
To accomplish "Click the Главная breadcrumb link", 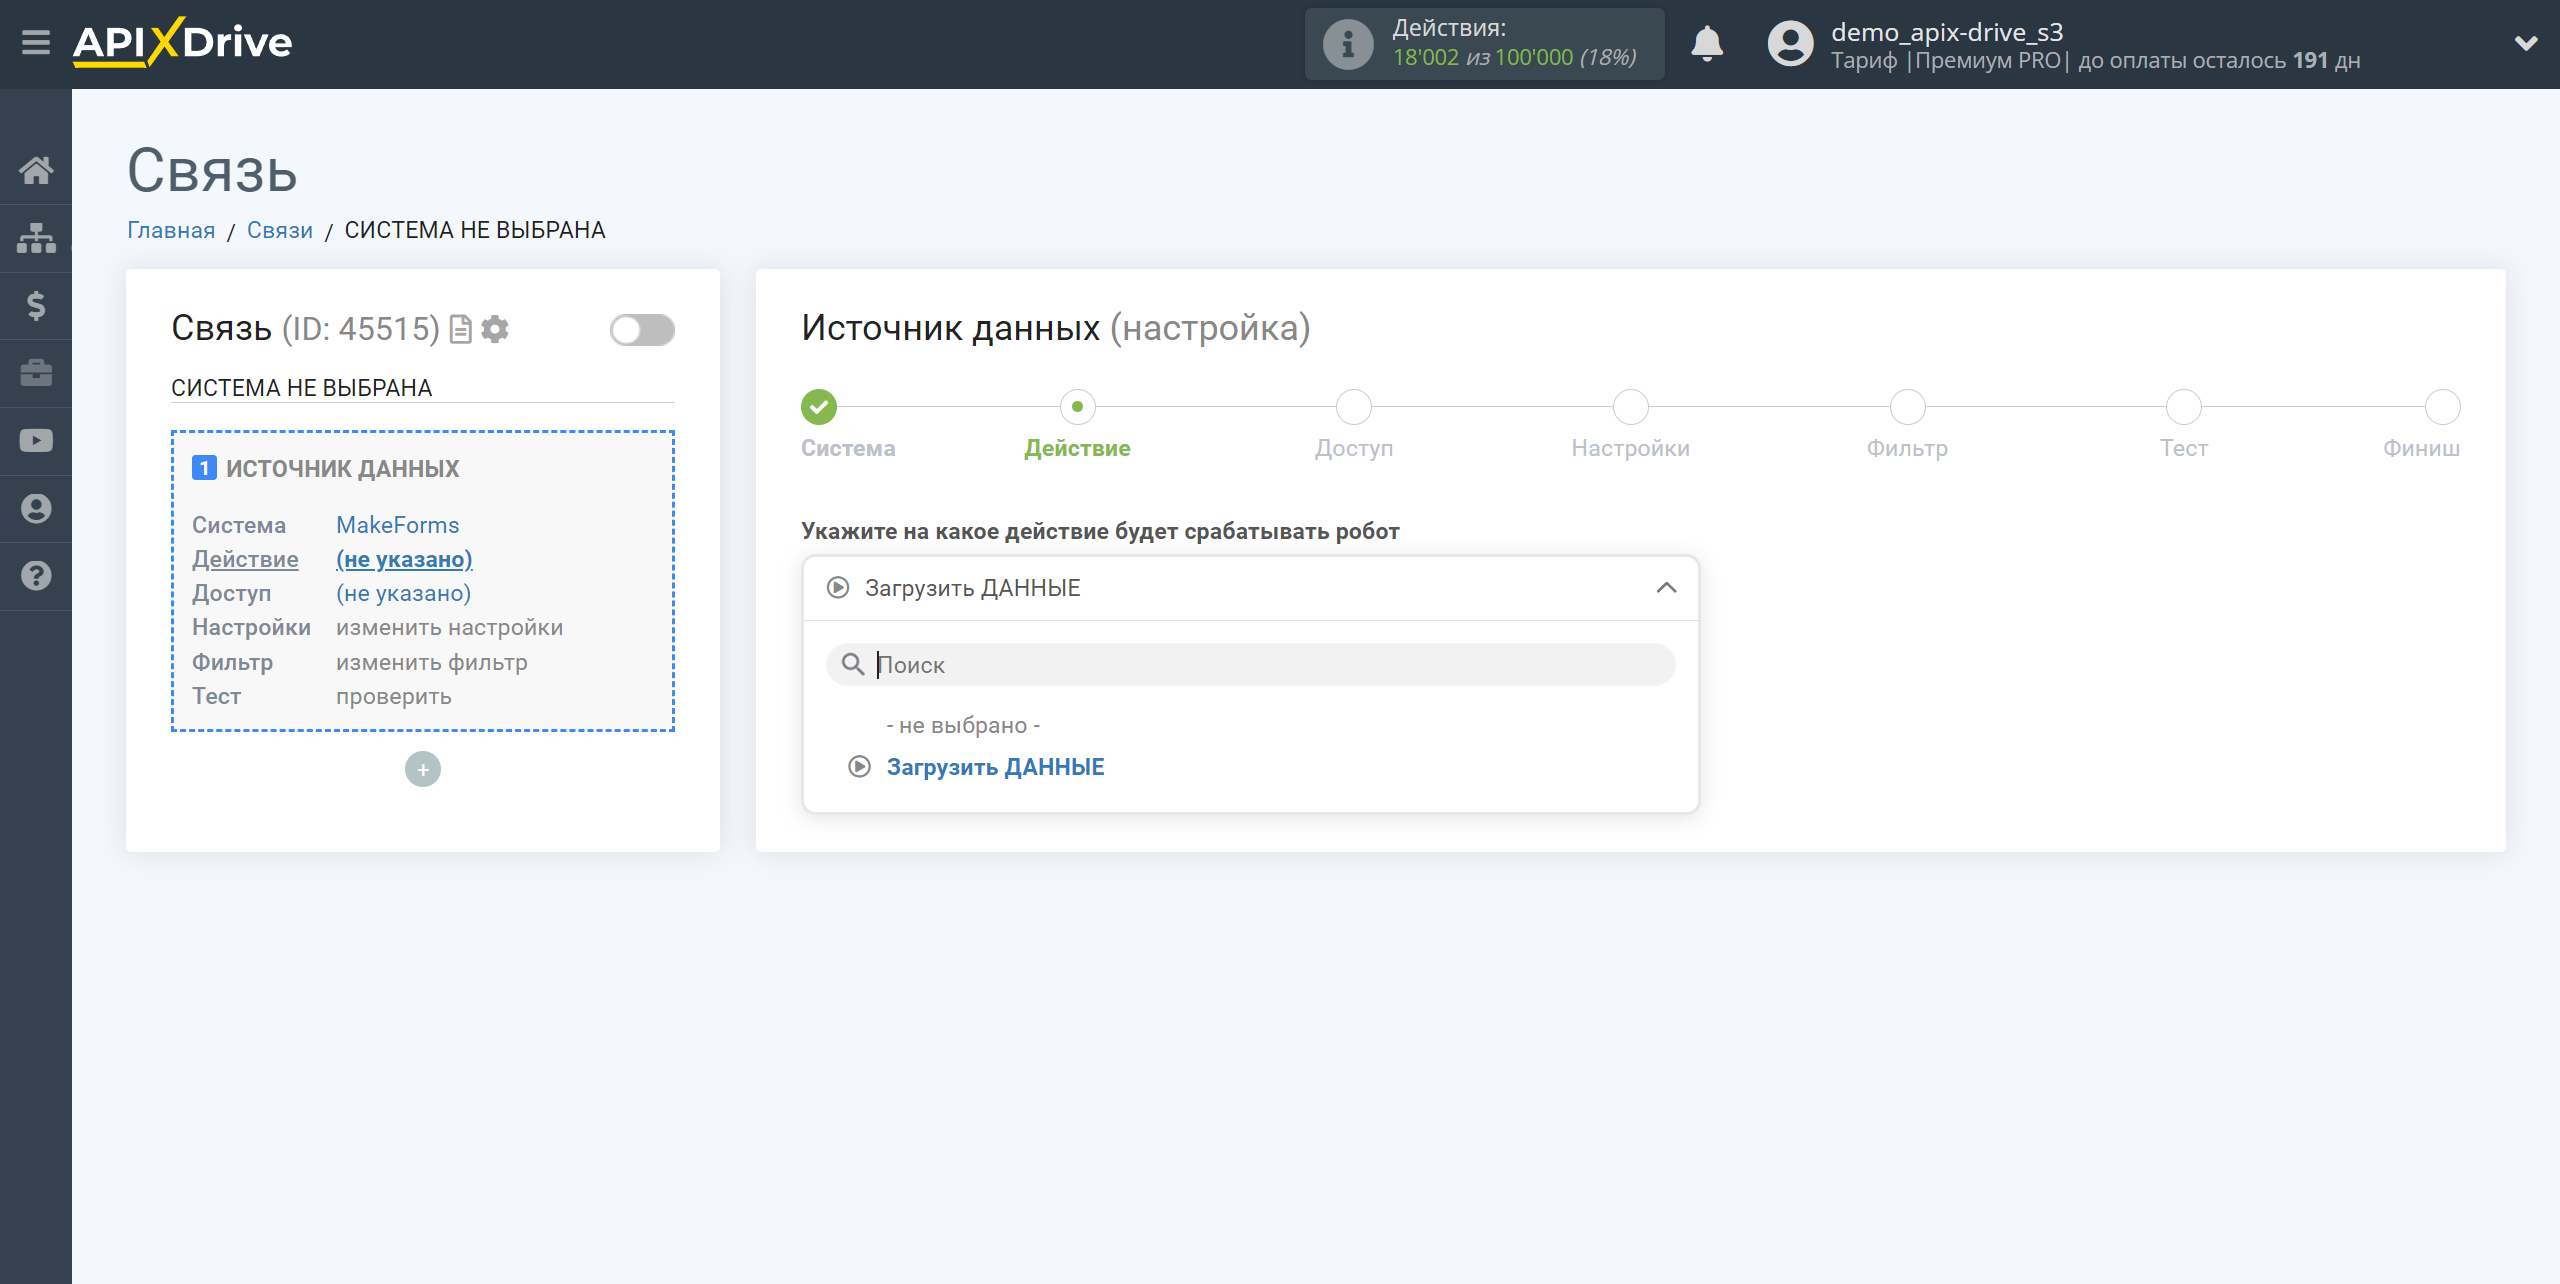I will coord(169,231).
